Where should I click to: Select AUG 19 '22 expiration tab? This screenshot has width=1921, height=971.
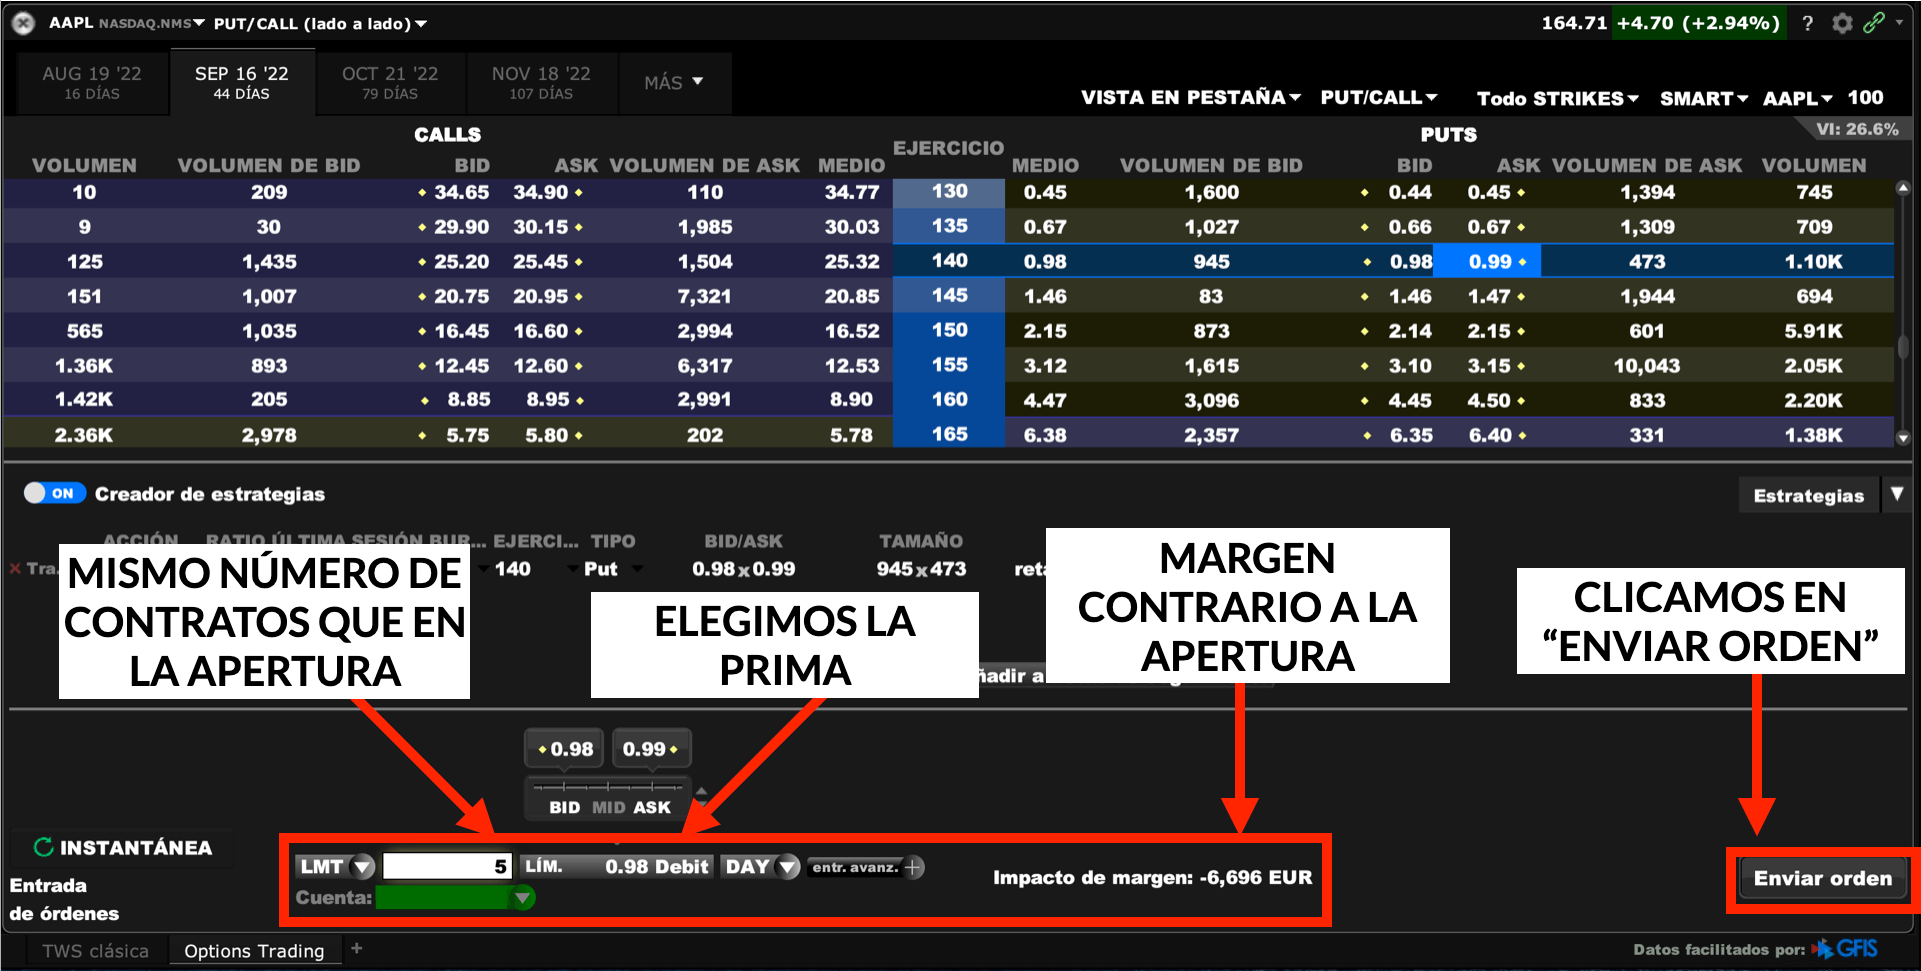(x=92, y=82)
